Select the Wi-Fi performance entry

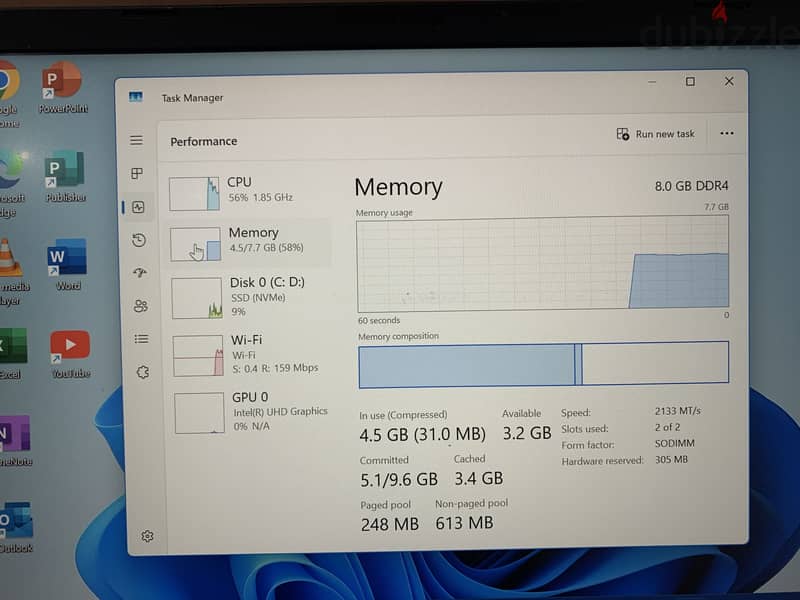(250, 355)
